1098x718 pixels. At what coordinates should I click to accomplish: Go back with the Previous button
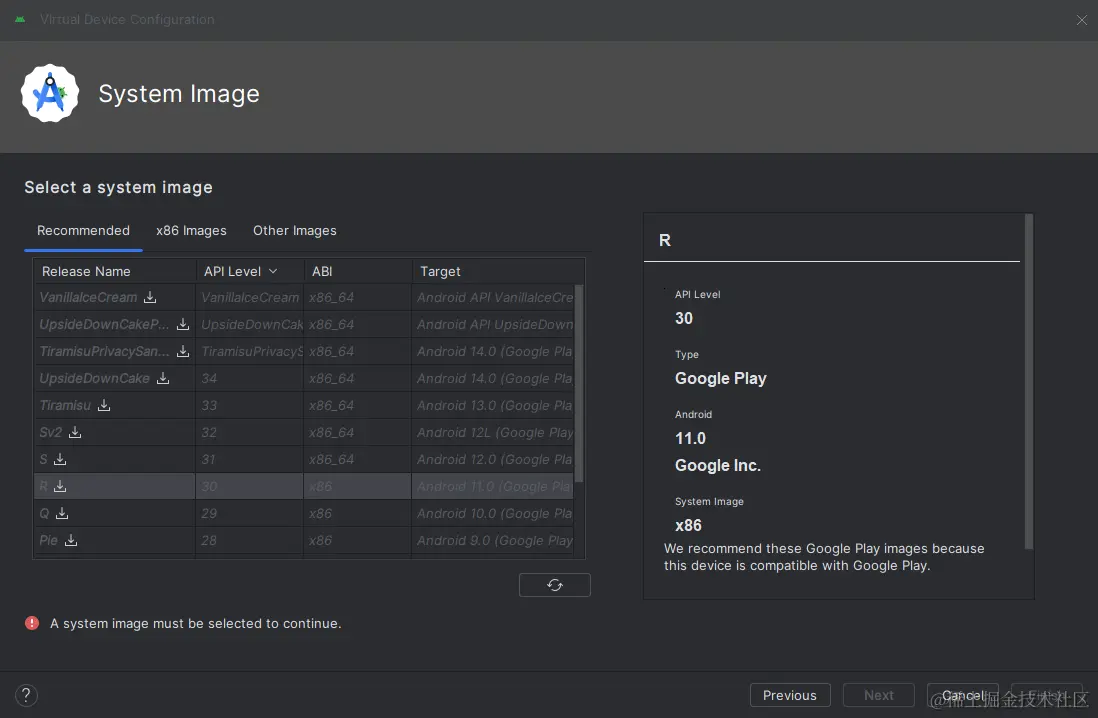tap(789, 696)
